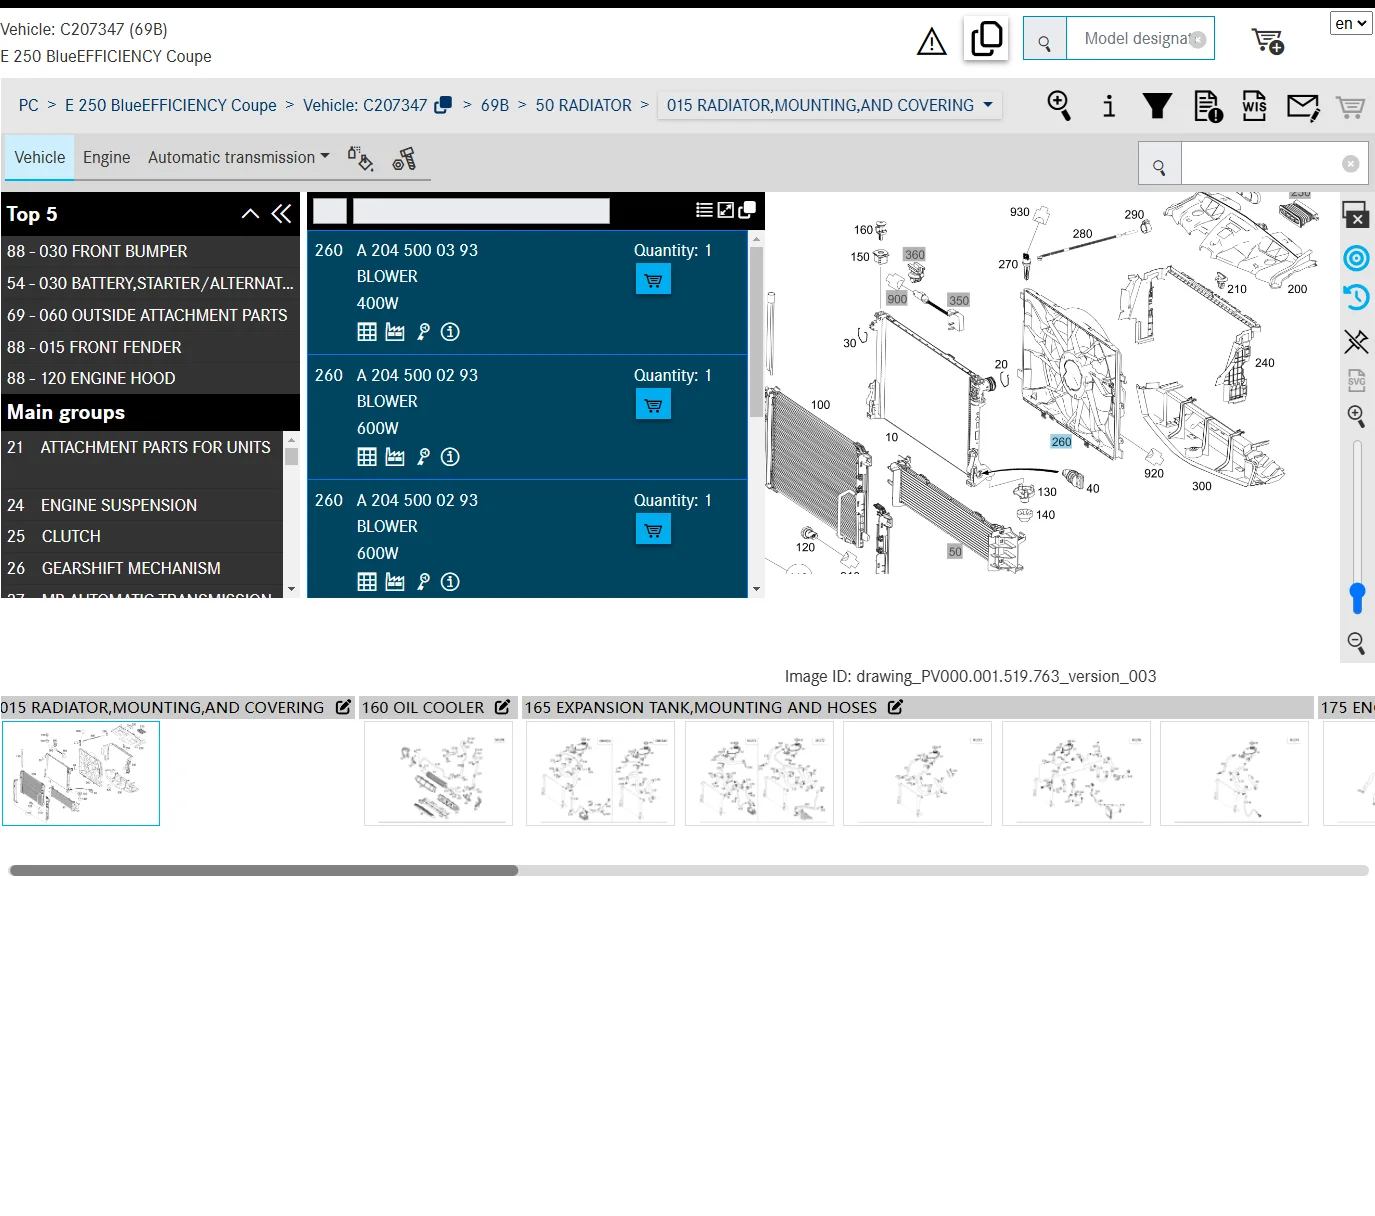Click the PC breadcrumb link
This screenshot has height=1216, width=1375.
29,105
